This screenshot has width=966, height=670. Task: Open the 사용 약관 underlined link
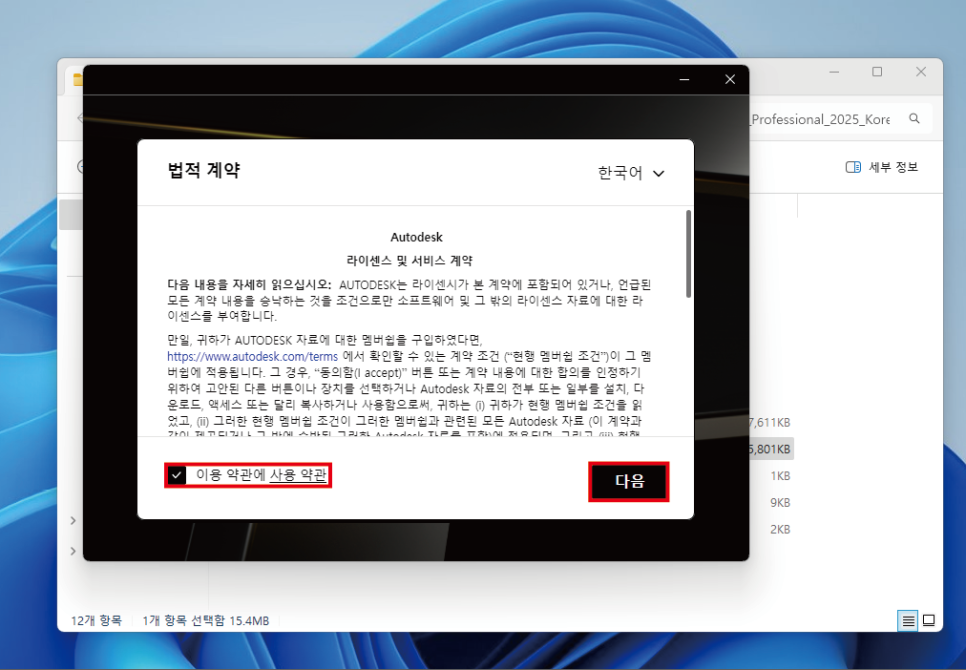(298, 475)
